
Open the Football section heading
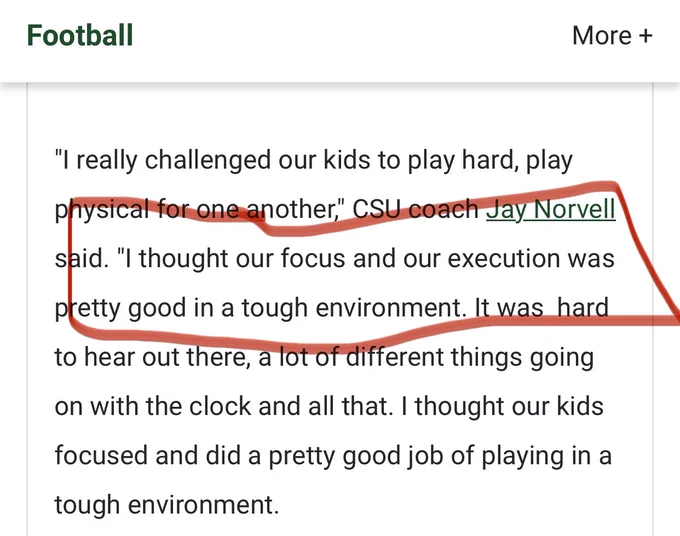80,35
